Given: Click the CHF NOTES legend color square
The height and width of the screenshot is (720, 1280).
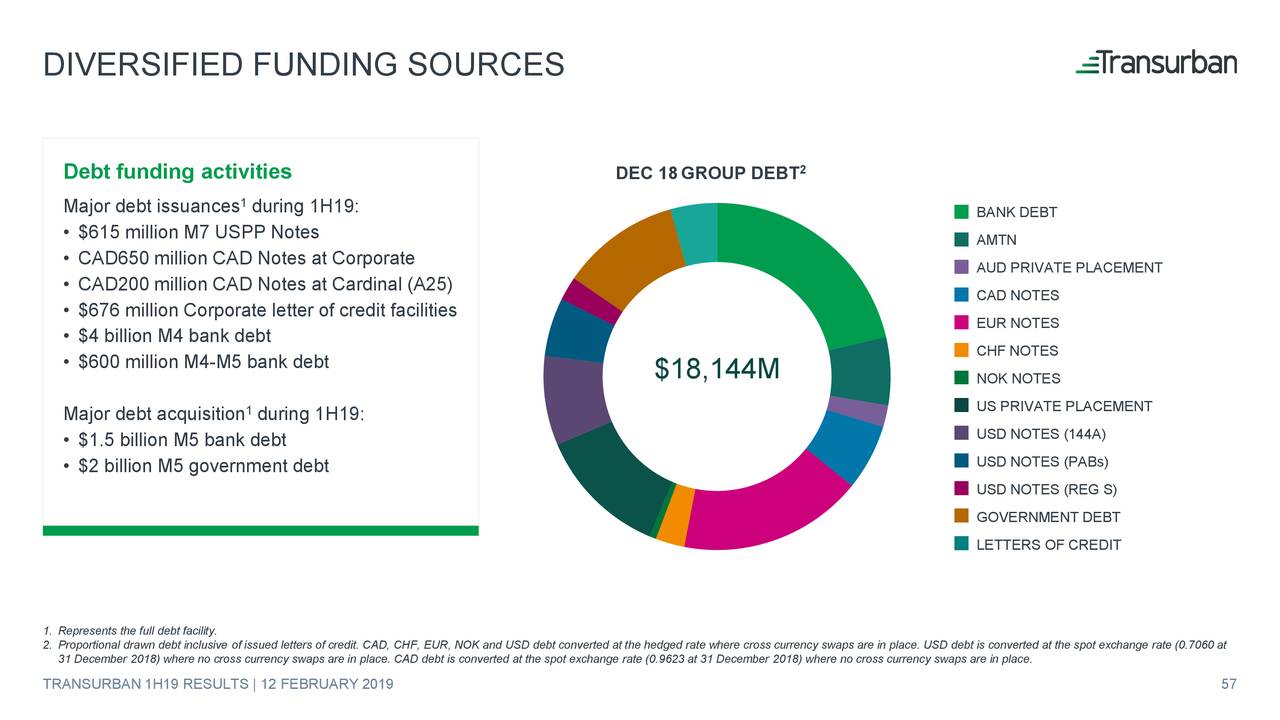Looking at the screenshot, I should point(961,350).
